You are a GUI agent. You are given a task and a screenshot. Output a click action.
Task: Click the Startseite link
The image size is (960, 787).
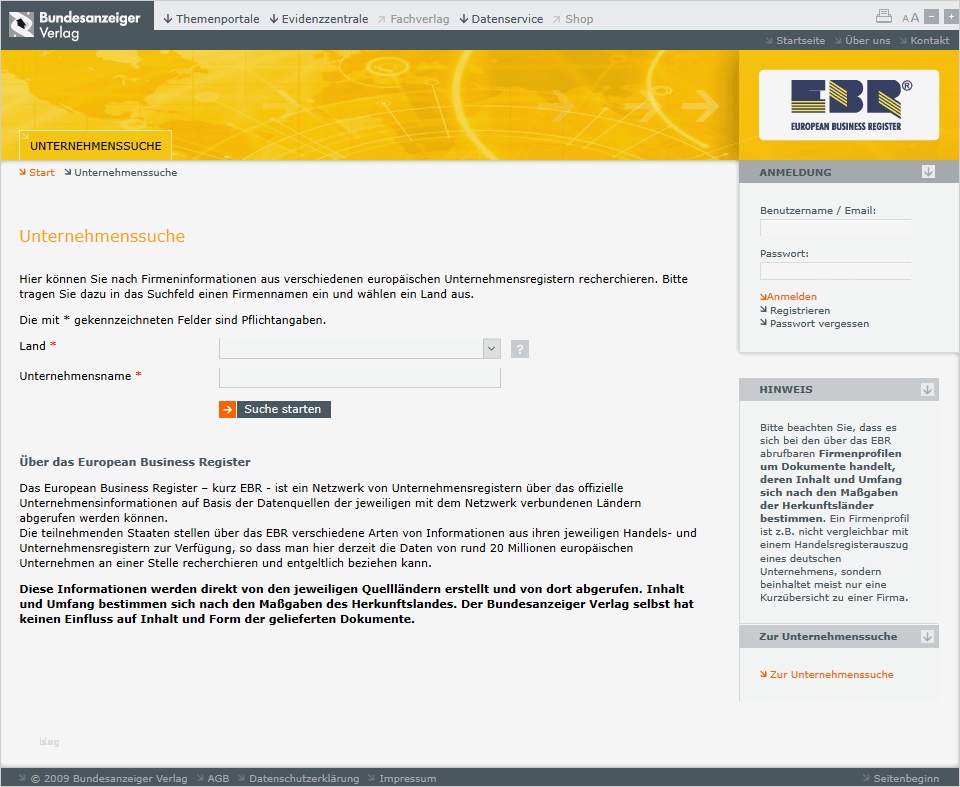795,40
